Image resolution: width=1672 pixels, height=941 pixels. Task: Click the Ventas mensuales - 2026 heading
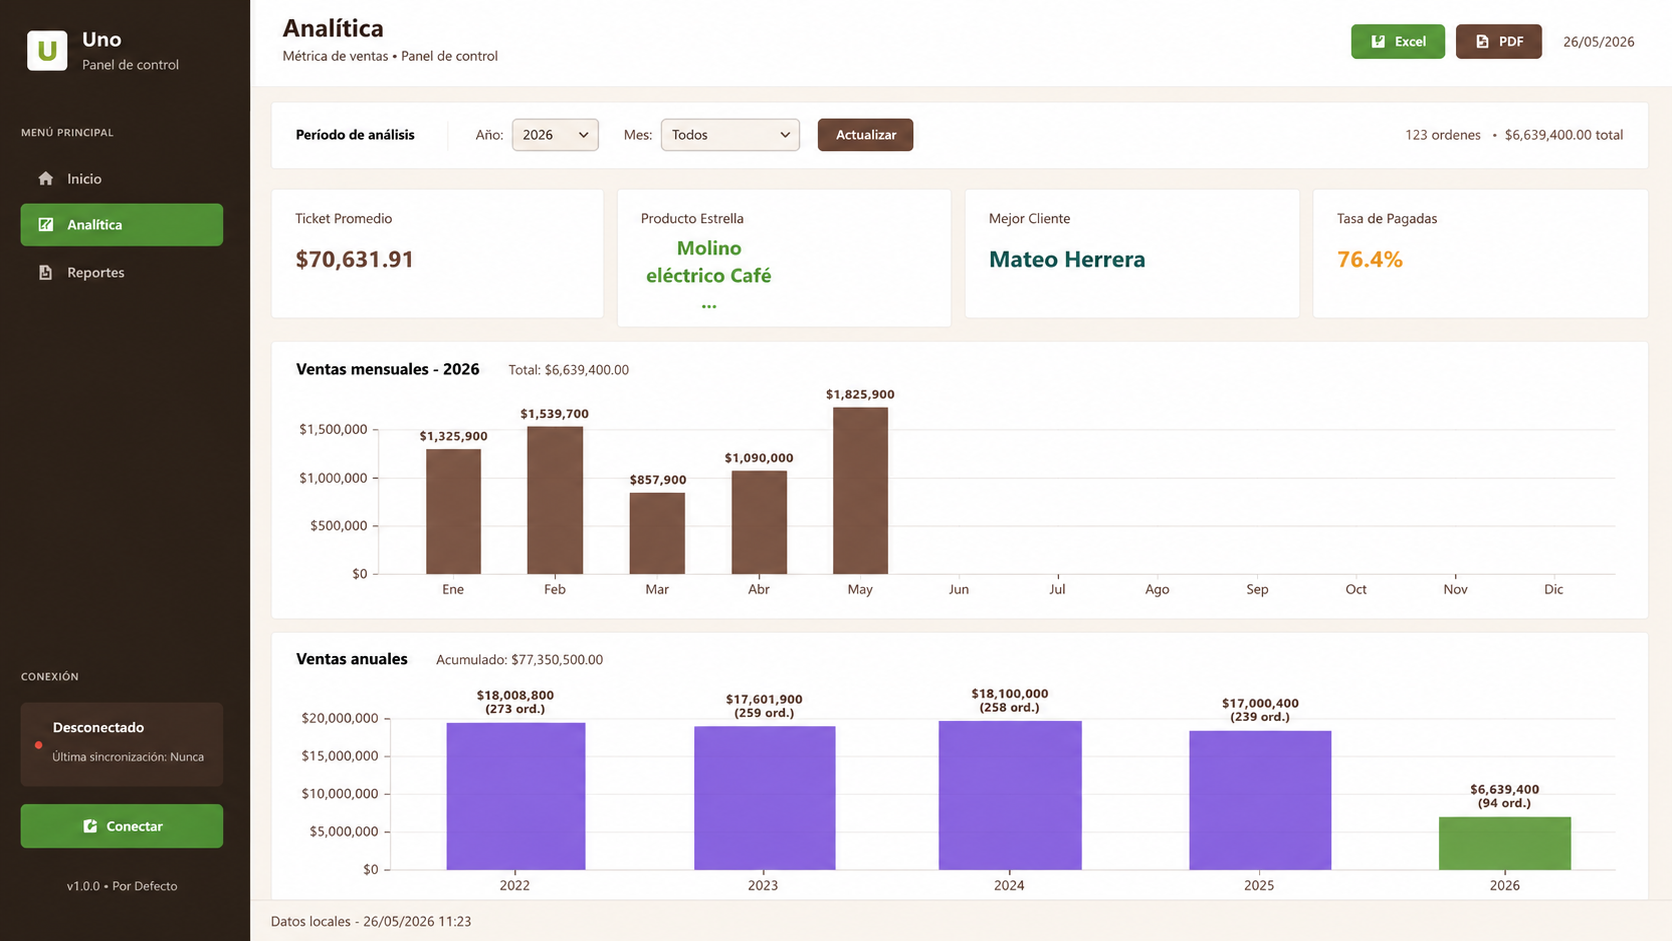pos(387,369)
